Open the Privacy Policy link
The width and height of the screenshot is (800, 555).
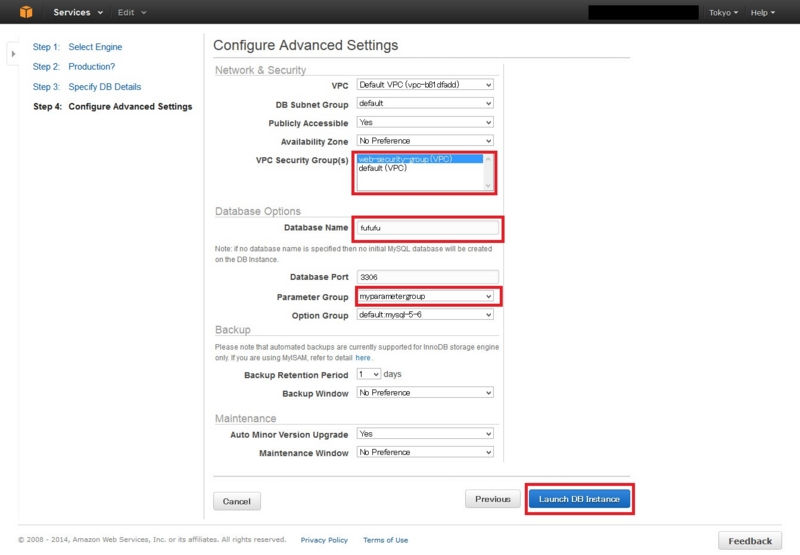point(324,540)
